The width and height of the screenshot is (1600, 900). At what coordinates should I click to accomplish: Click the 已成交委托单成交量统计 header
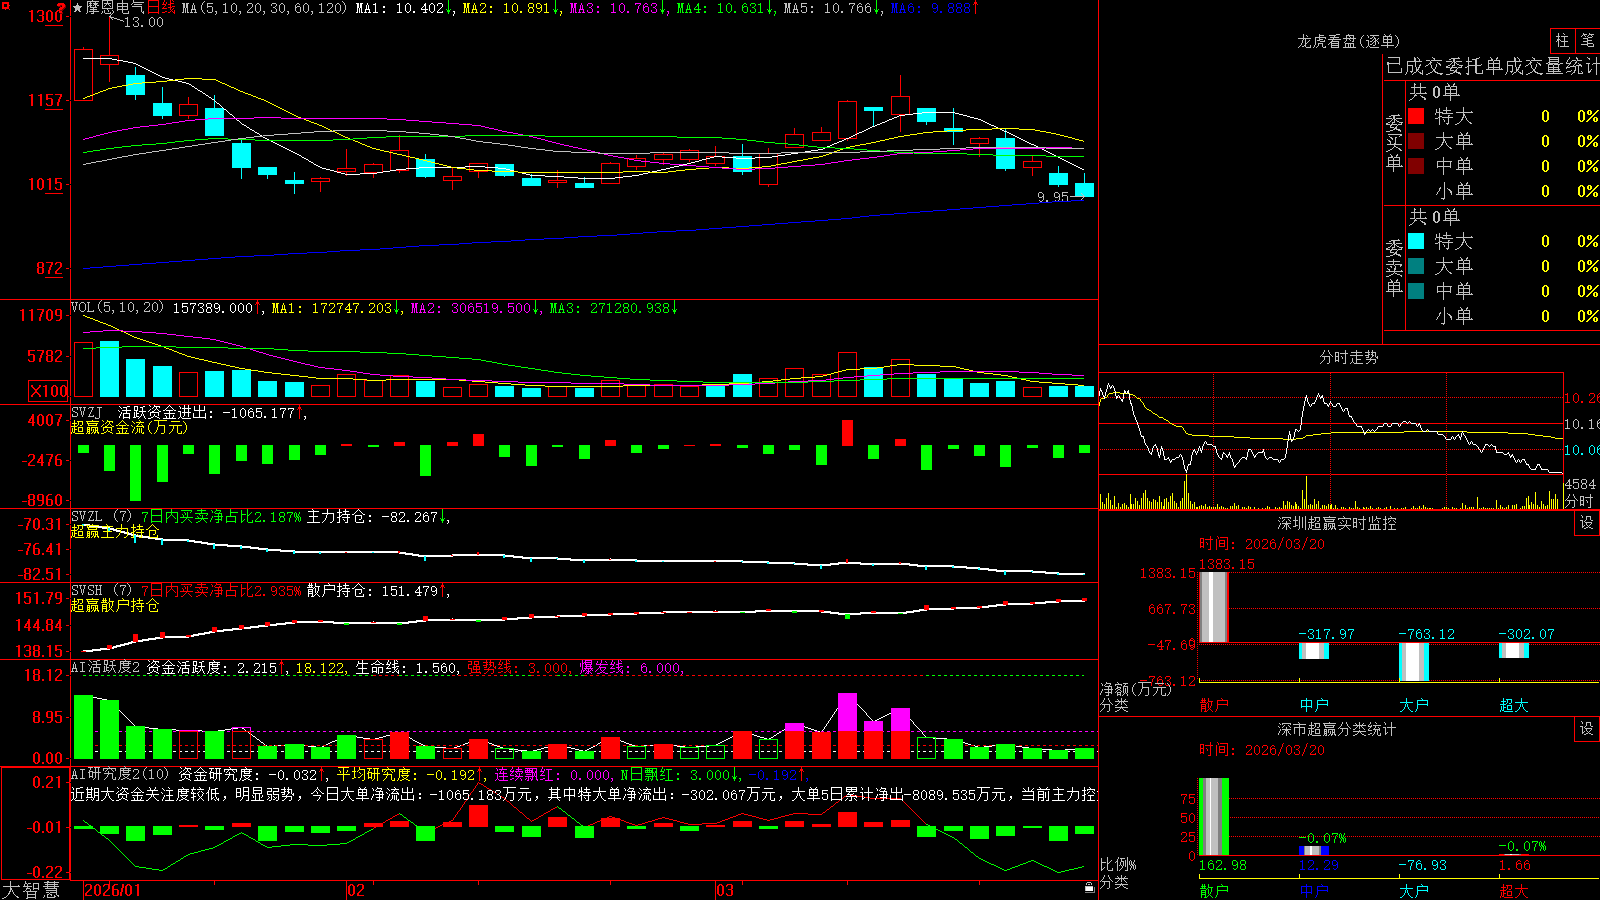pos(1492,66)
